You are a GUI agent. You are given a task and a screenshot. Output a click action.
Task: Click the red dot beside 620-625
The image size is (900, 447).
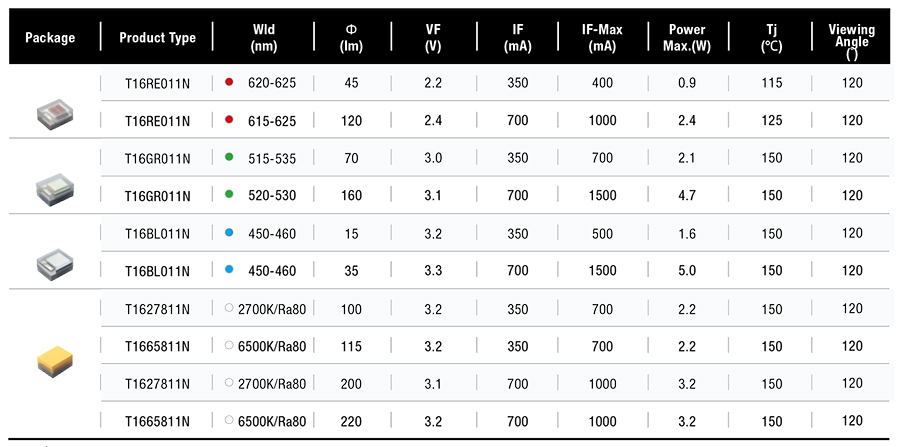pos(230,83)
